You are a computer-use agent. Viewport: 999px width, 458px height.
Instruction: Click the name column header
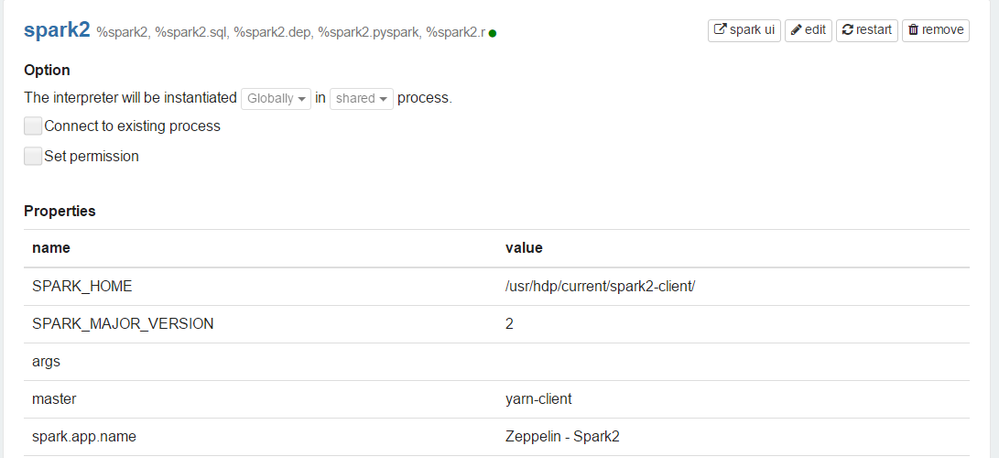[x=51, y=247]
